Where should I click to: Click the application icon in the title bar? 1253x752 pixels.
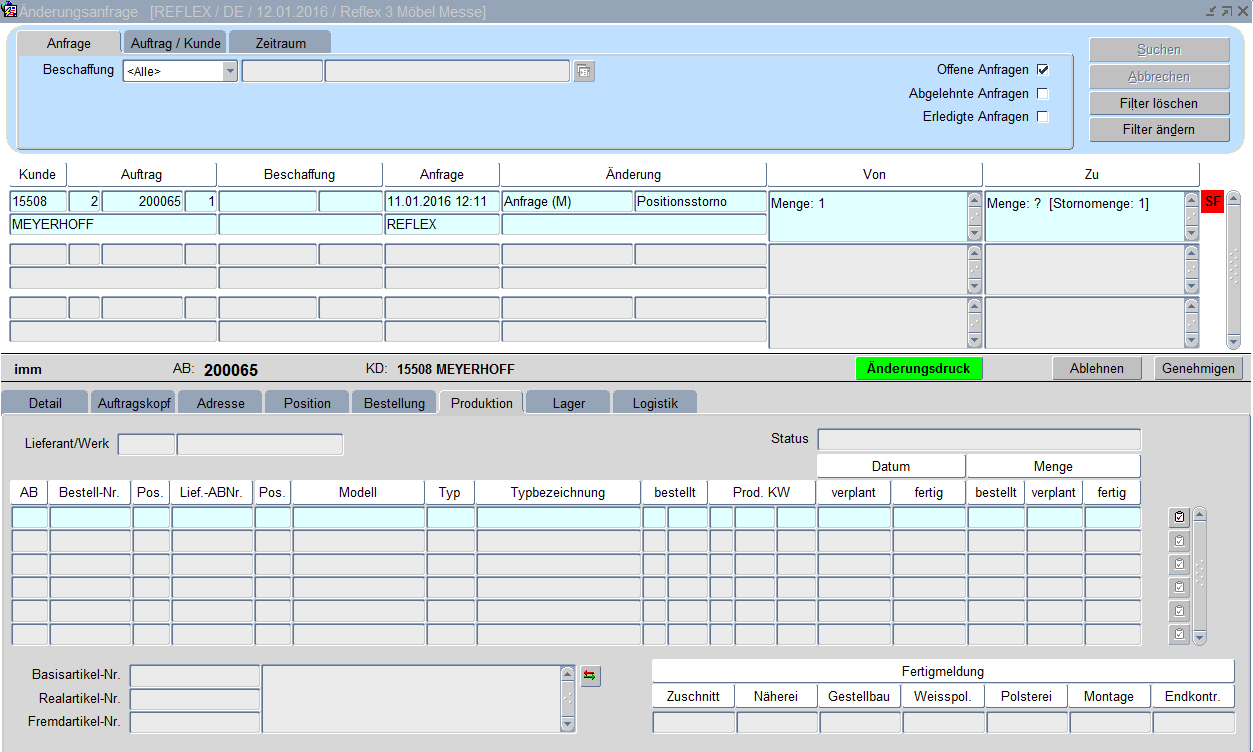(9, 10)
